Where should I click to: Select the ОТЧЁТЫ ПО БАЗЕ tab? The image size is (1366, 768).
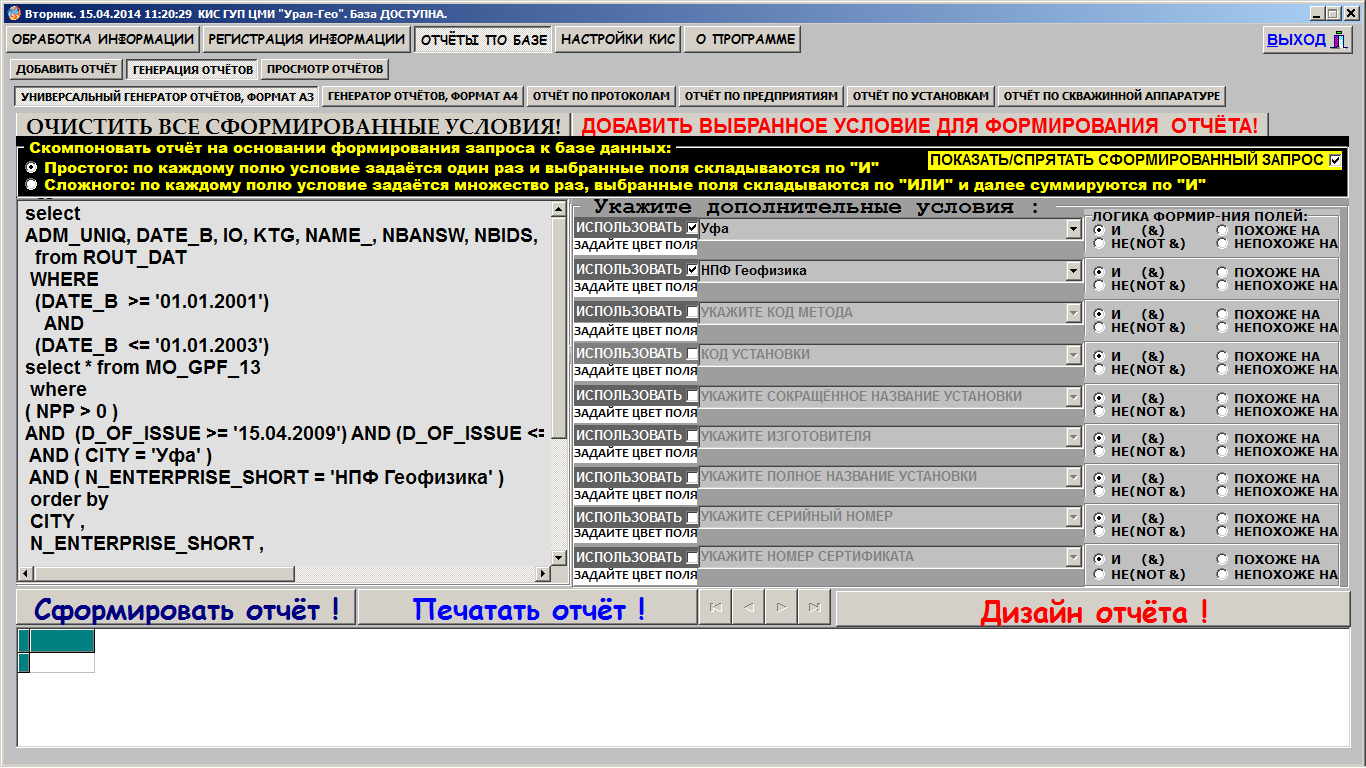click(484, 40)
